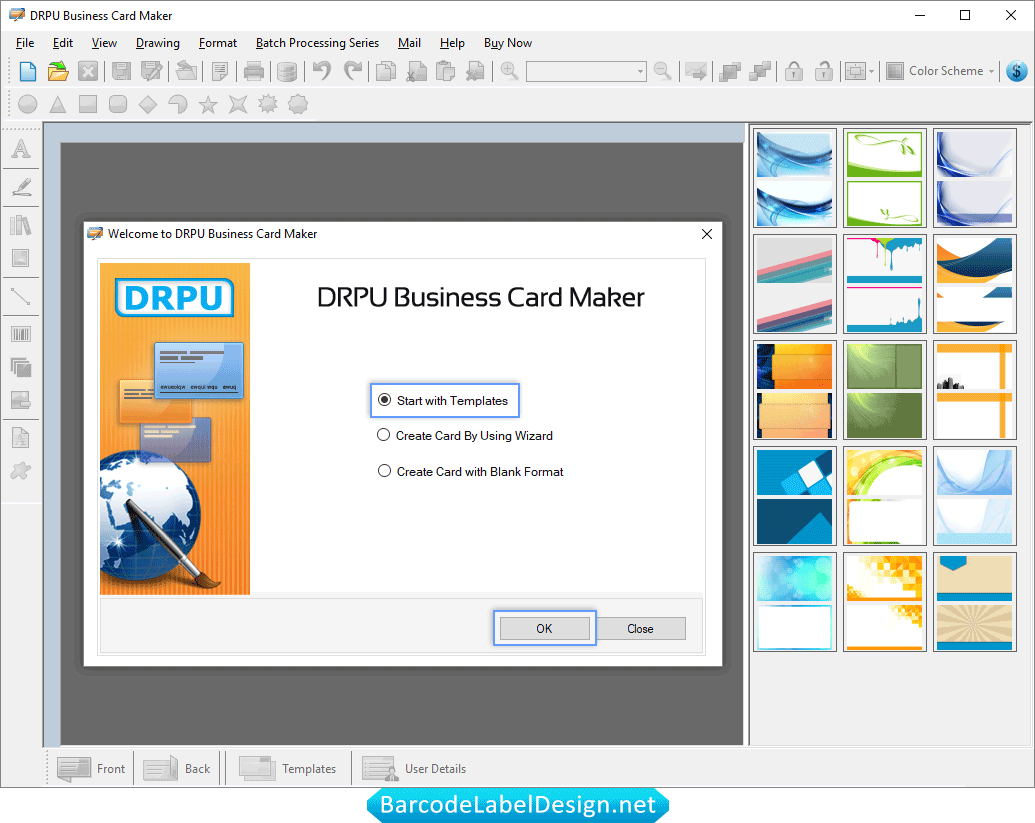Choose the pink and teal stripe template
Viewport: 1035px width, 823px height.
(x=794, y=284)
